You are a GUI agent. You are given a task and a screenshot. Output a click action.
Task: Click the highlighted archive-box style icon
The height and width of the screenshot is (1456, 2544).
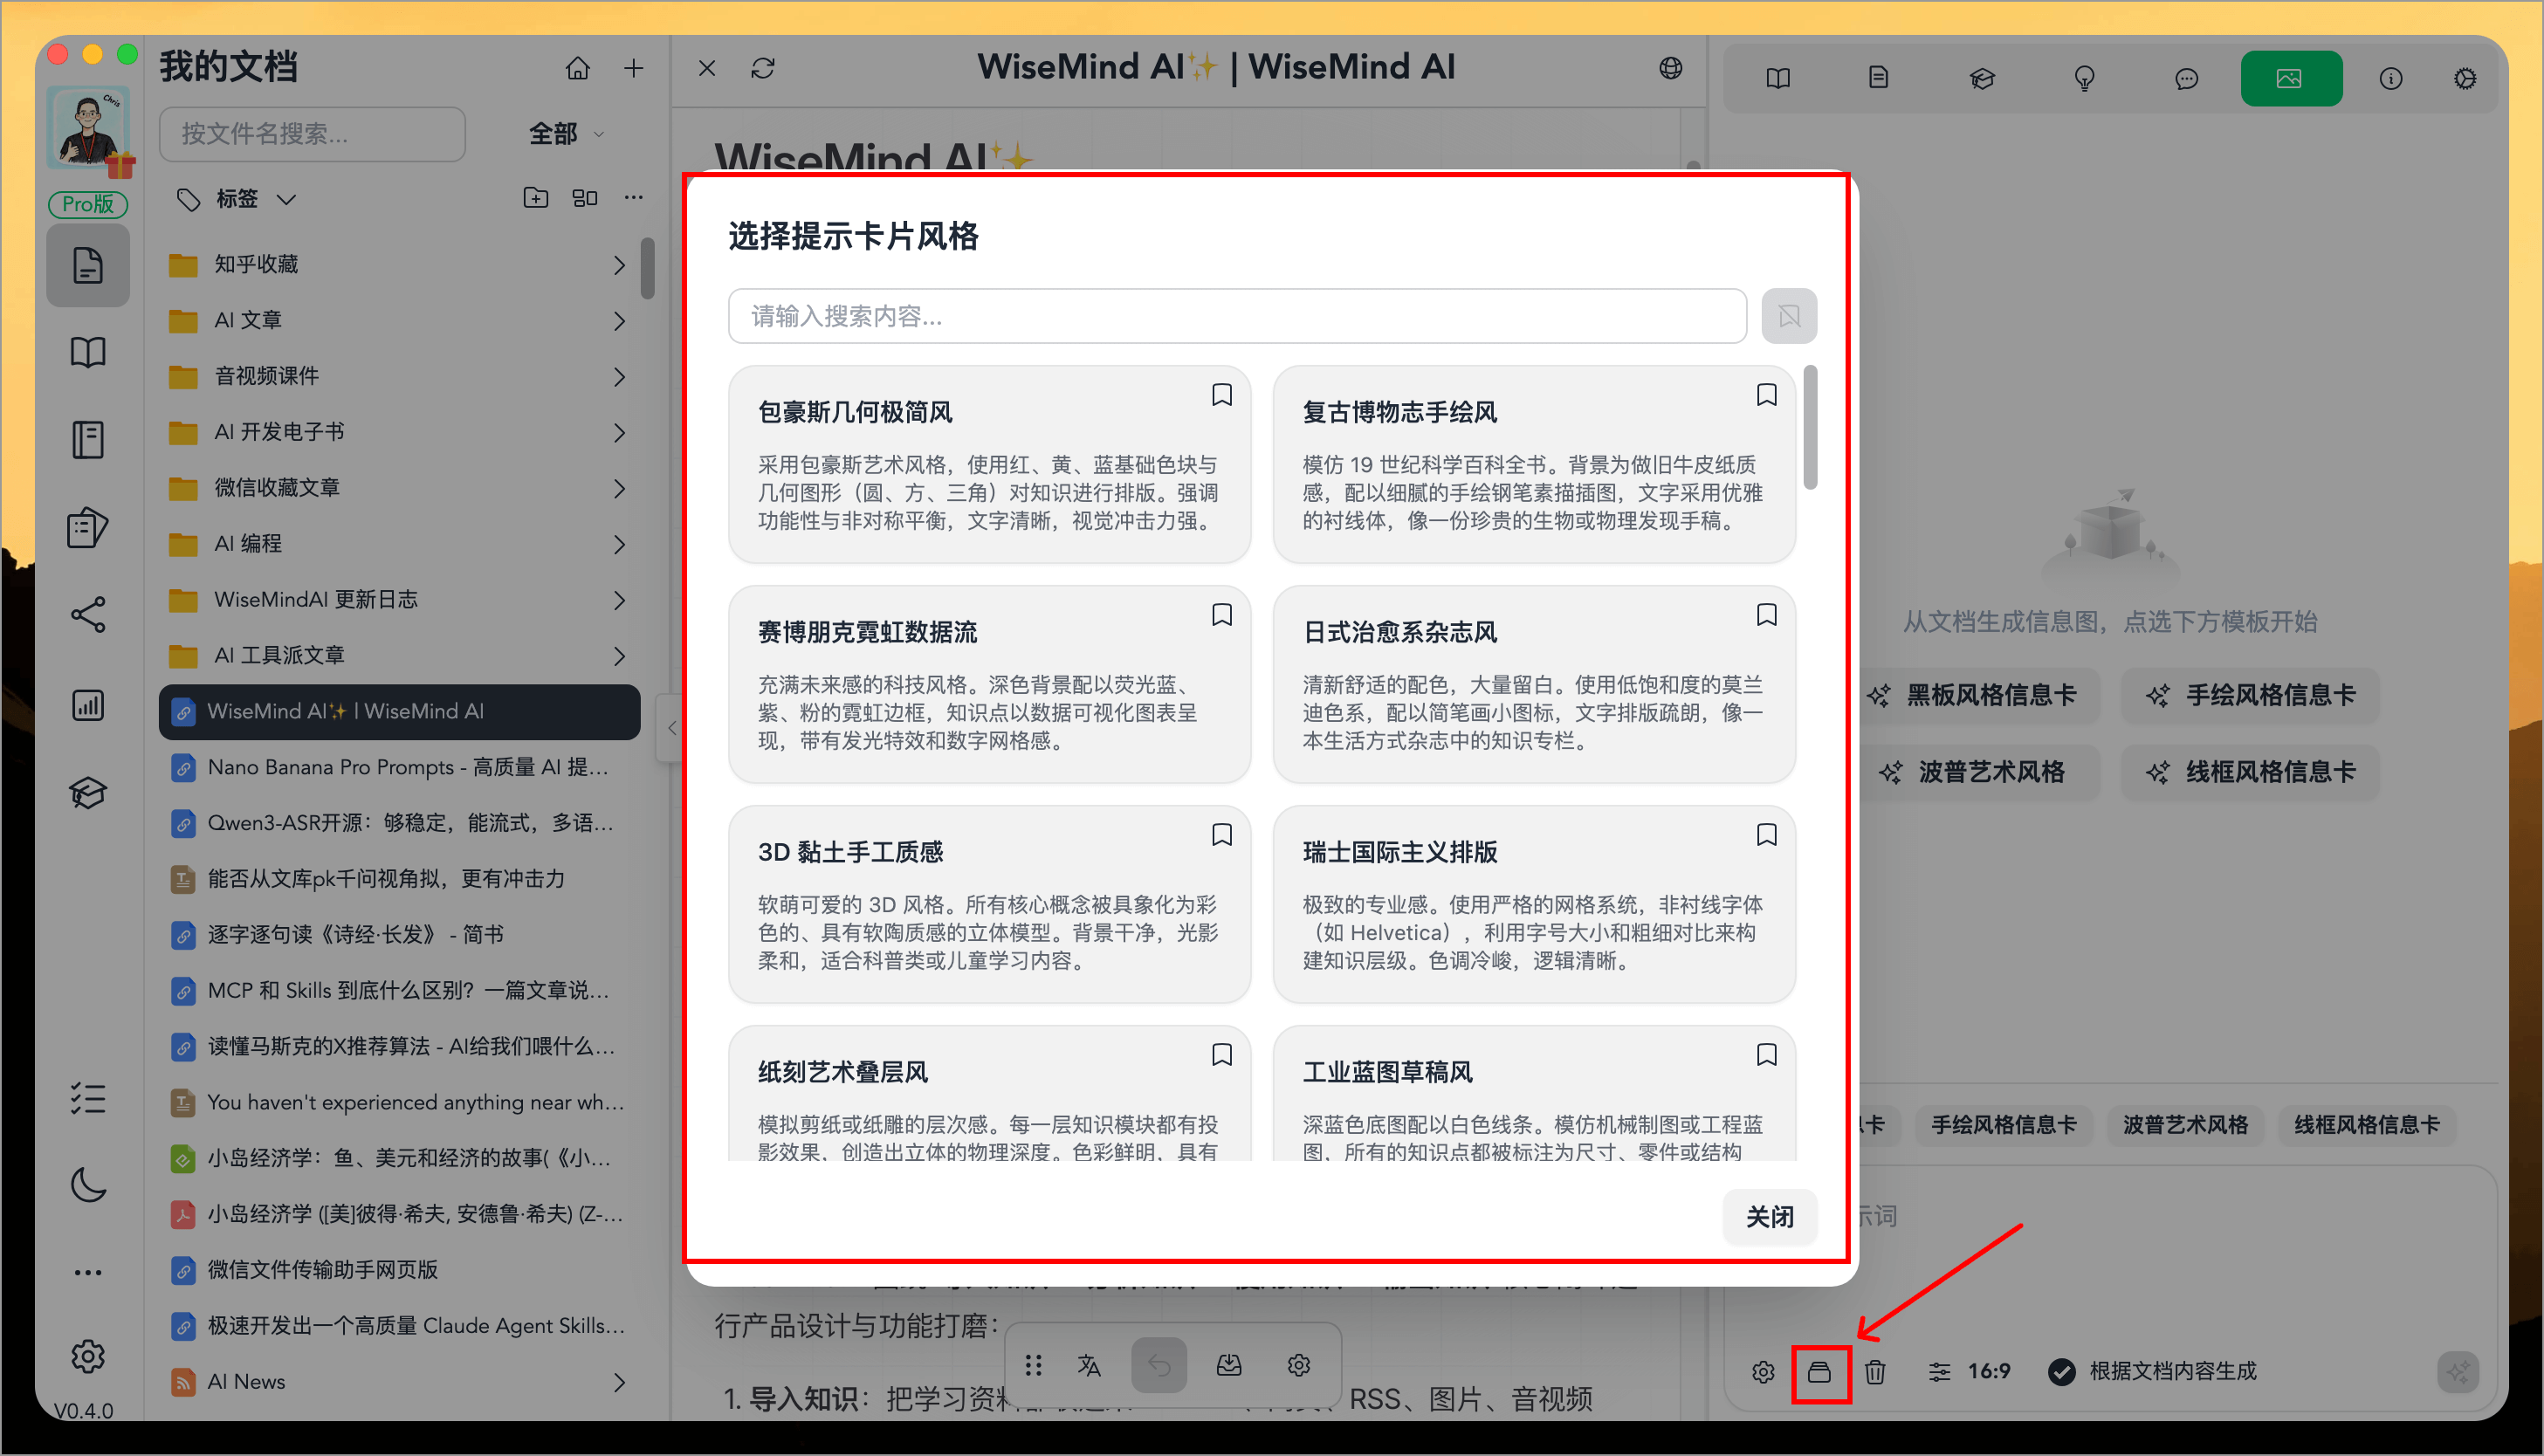tap(1822, 1372)
